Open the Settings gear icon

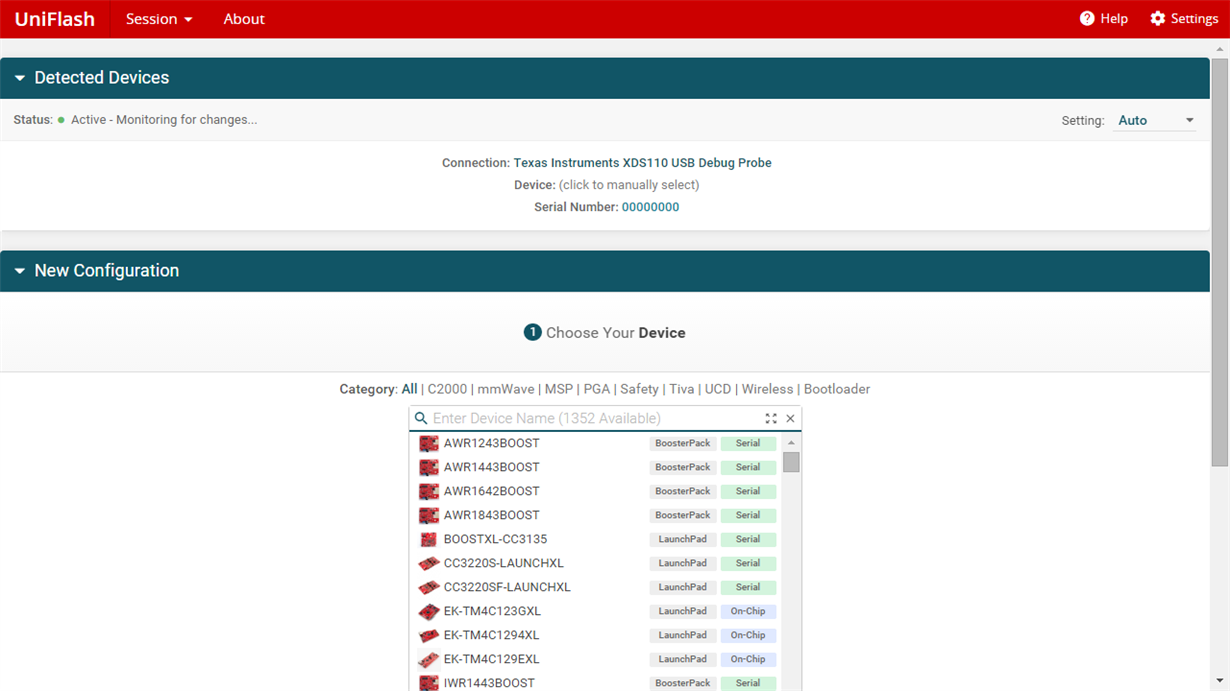1158,19
